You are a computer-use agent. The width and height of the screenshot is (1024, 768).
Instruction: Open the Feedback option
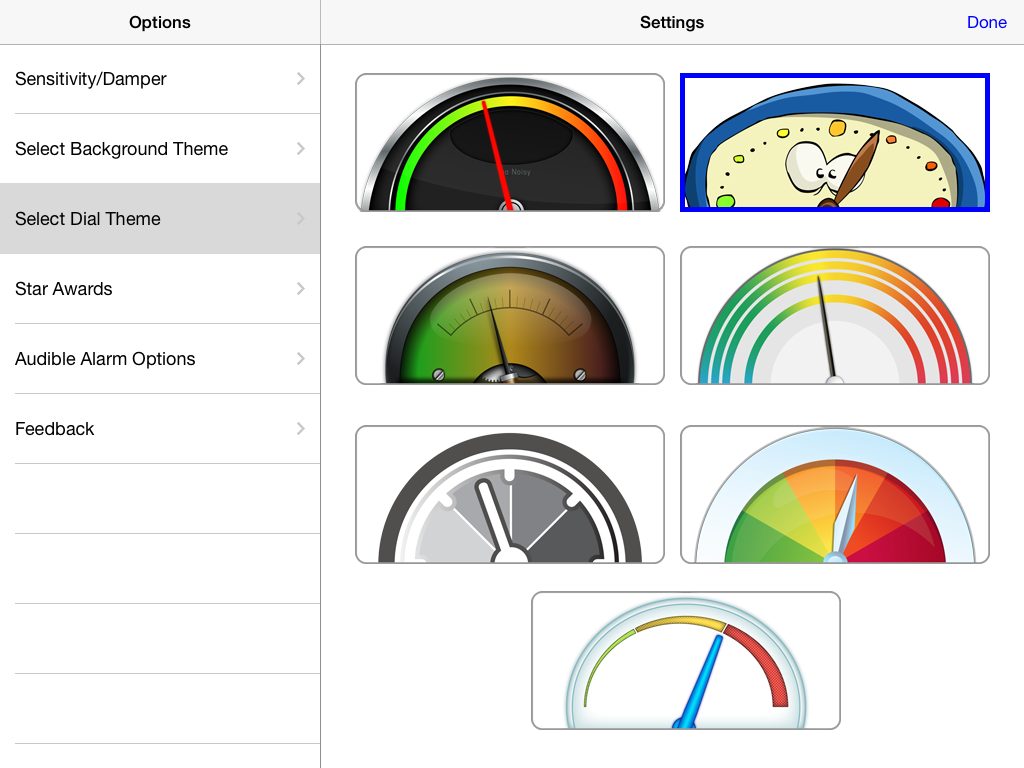(160, 428)
